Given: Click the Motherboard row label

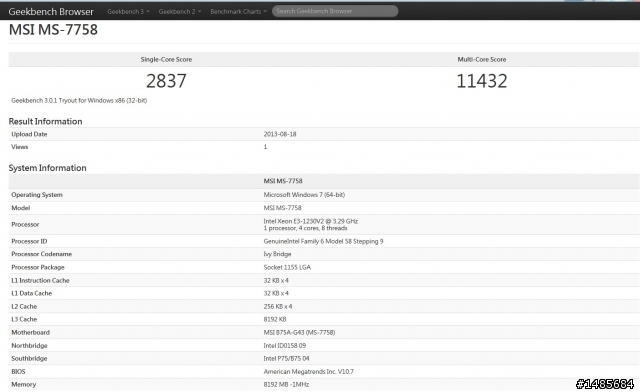Looking at the screenshot, I should click(x=31, y=332).
